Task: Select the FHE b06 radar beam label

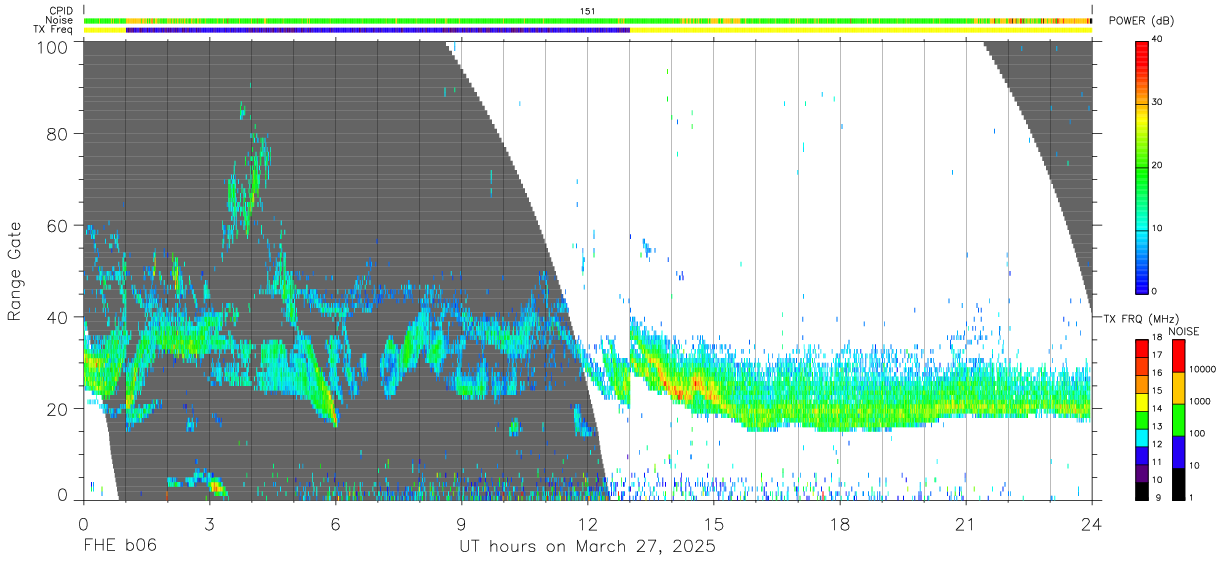Action: pos(119,547)
